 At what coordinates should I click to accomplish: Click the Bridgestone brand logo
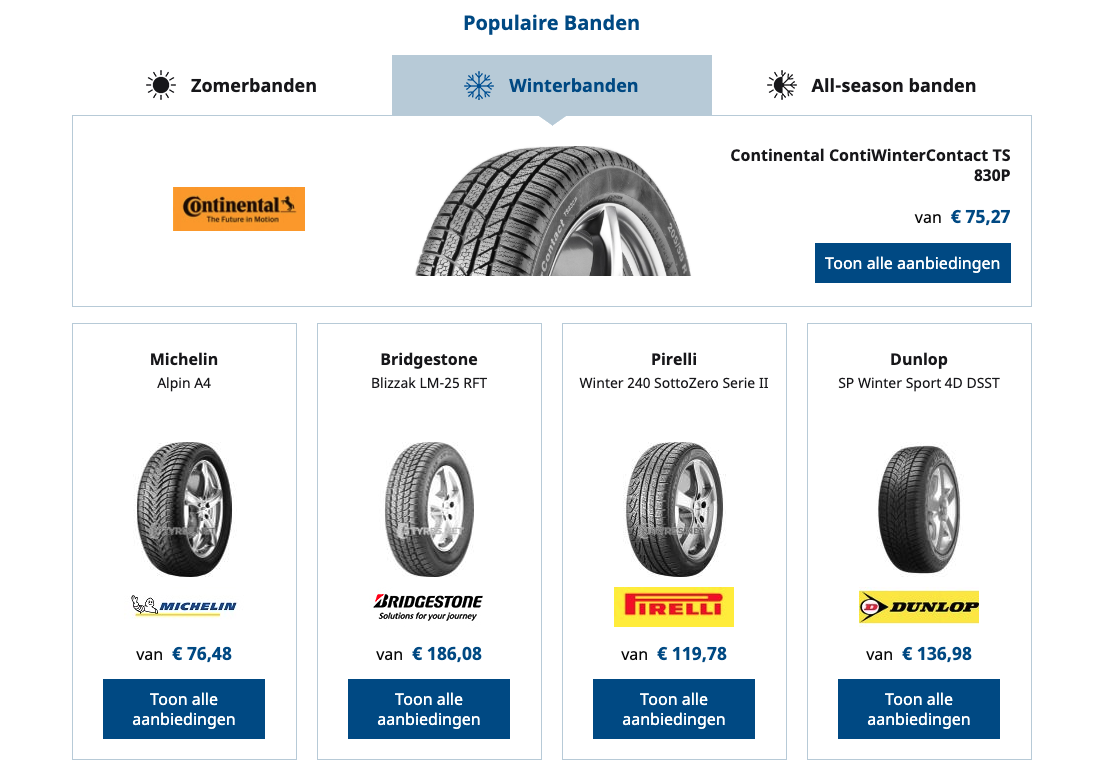coord(428,606)
